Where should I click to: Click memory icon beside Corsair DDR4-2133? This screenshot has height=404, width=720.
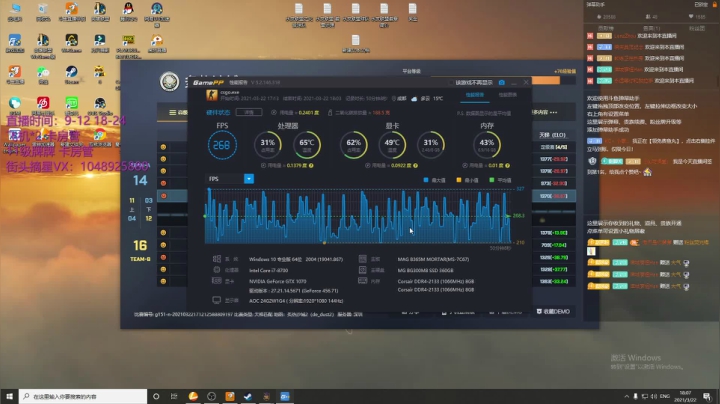pos(363,281)
